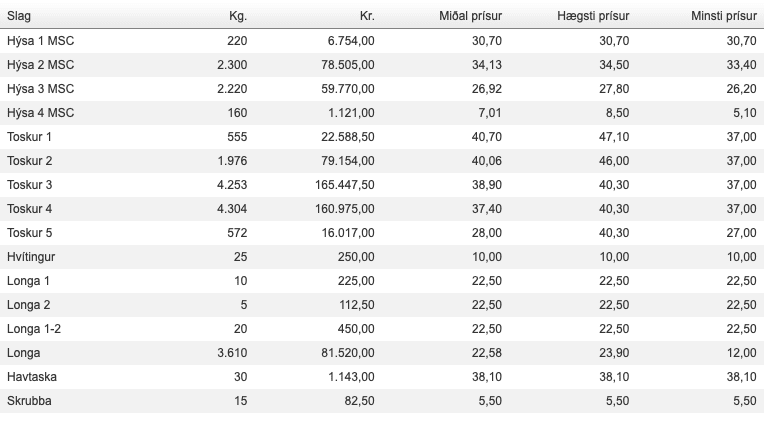Click the Longa 1-2 row label

click(x=35, y=328)
